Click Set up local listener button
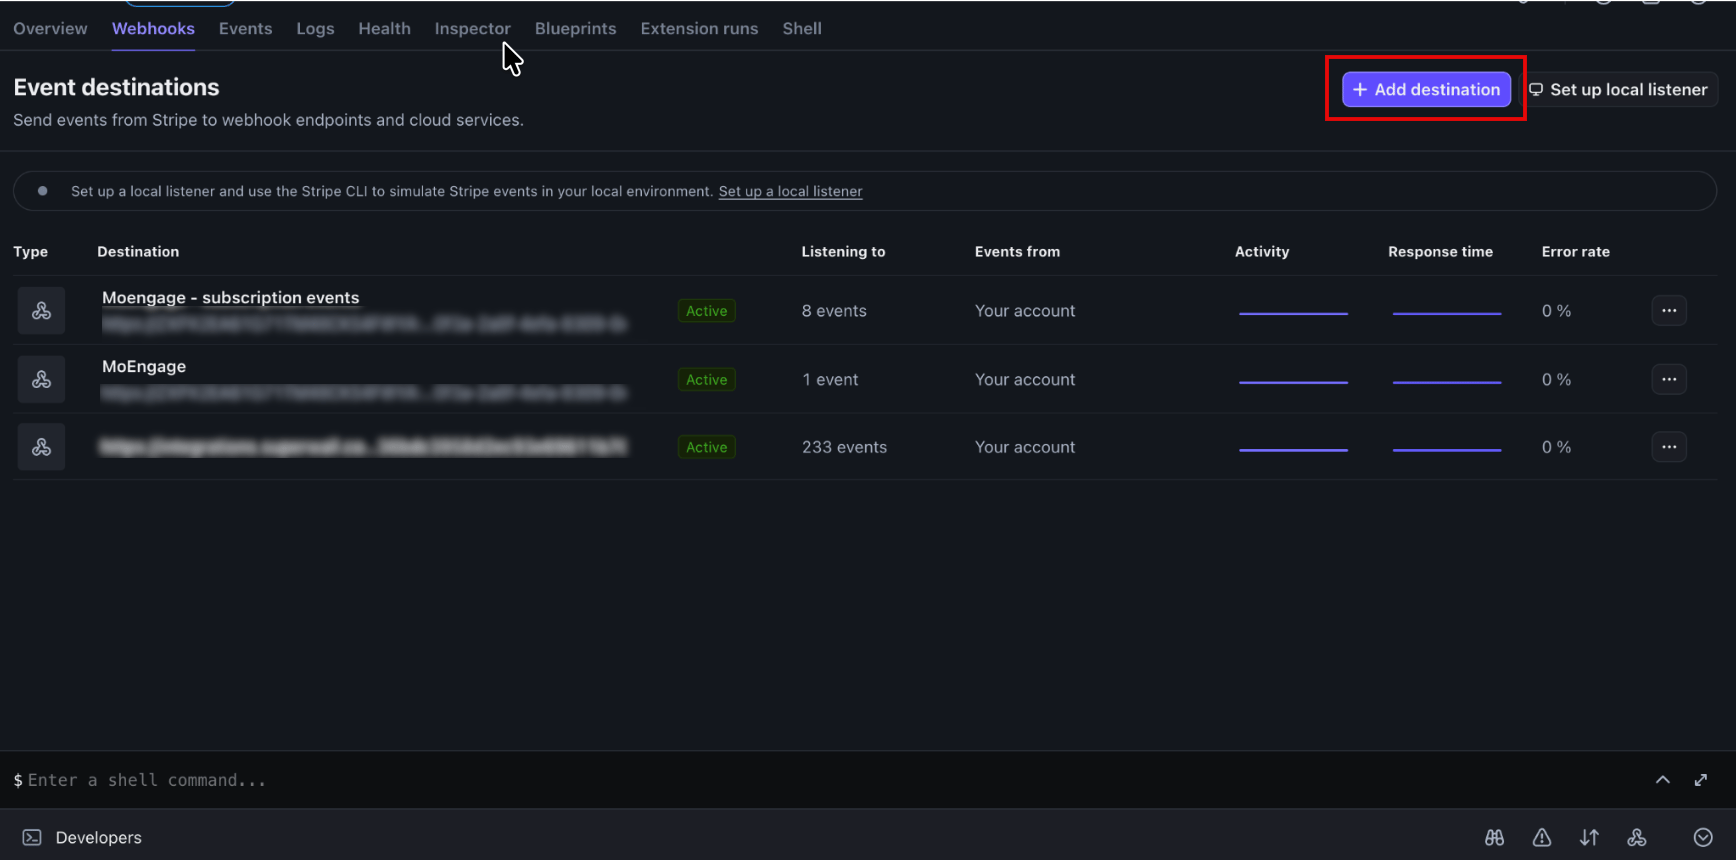 1619,89
